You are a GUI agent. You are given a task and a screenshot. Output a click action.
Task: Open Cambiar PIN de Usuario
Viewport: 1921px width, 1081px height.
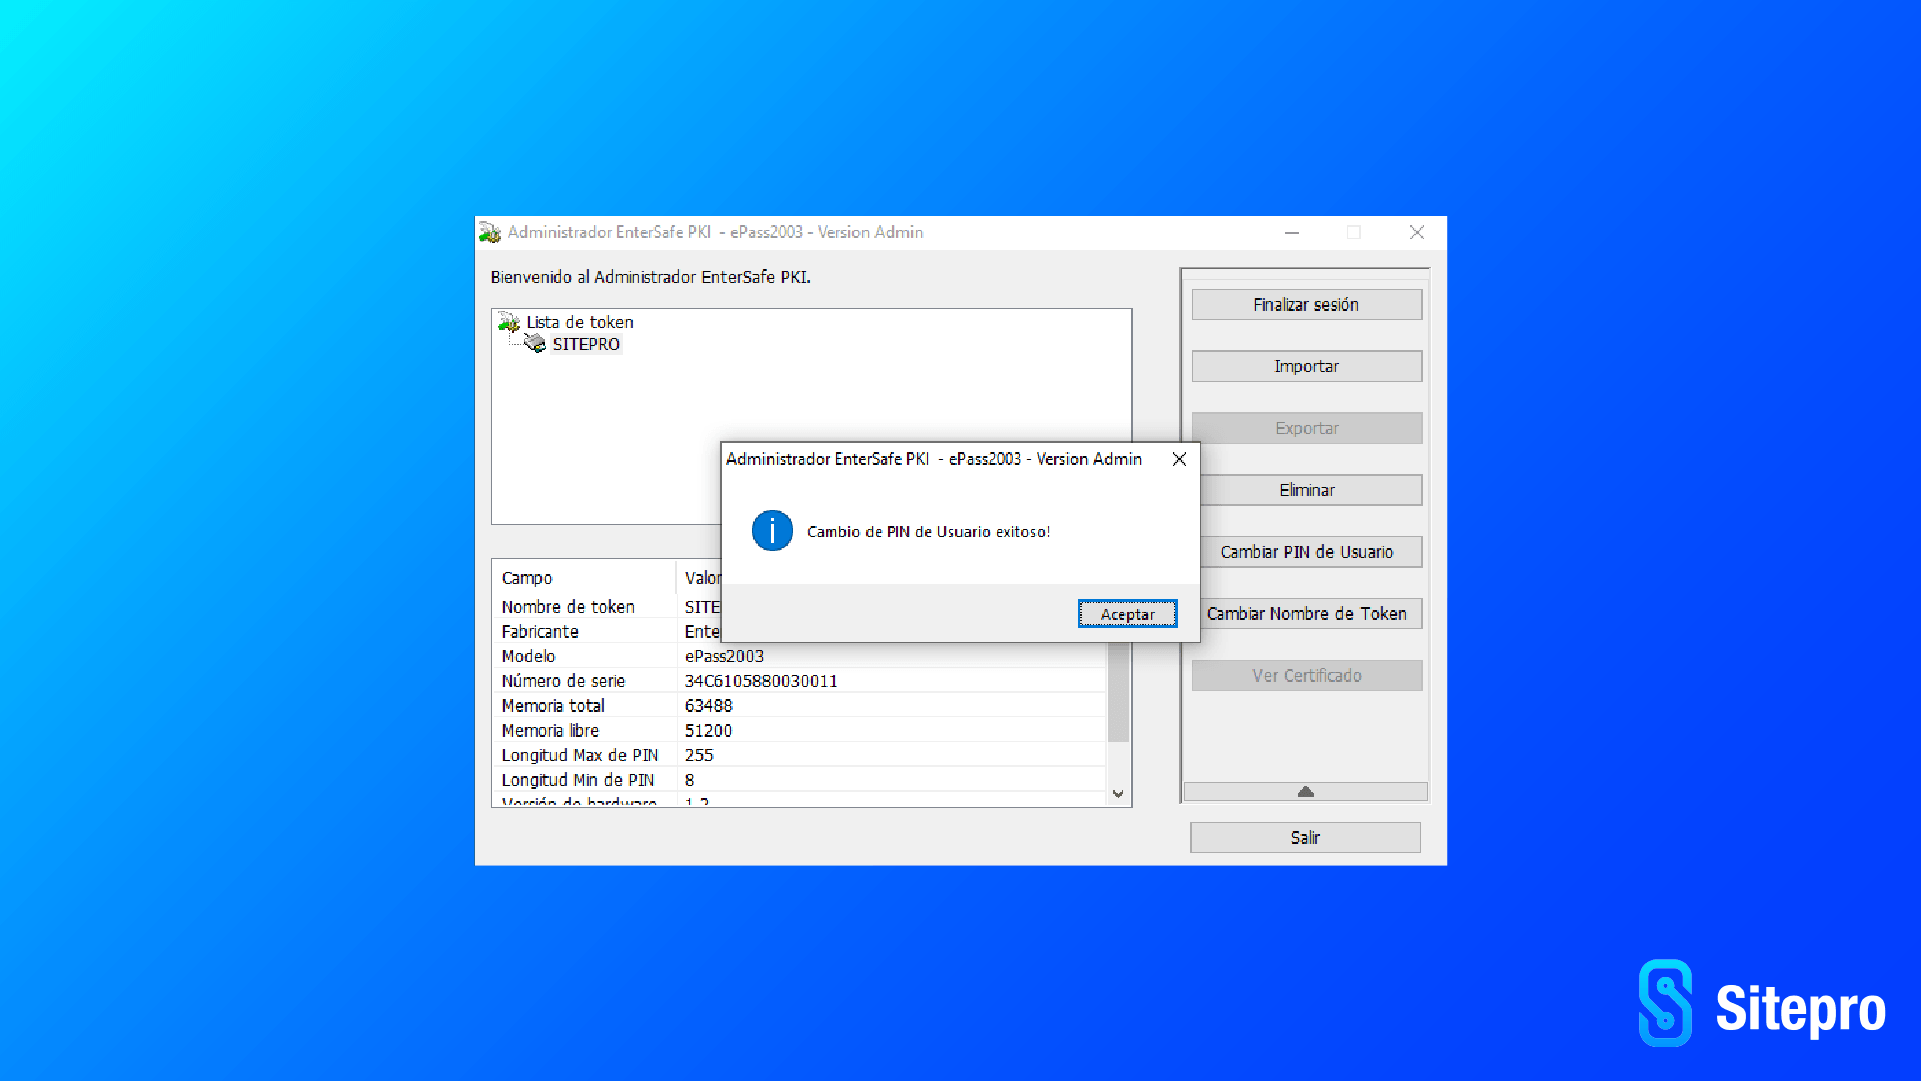1310,552
